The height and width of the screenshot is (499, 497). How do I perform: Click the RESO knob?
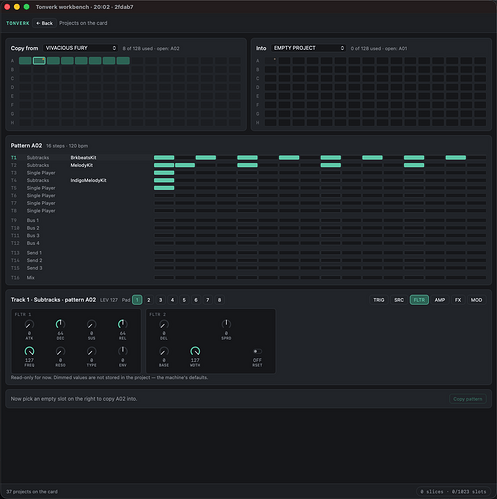click(60, 351)
